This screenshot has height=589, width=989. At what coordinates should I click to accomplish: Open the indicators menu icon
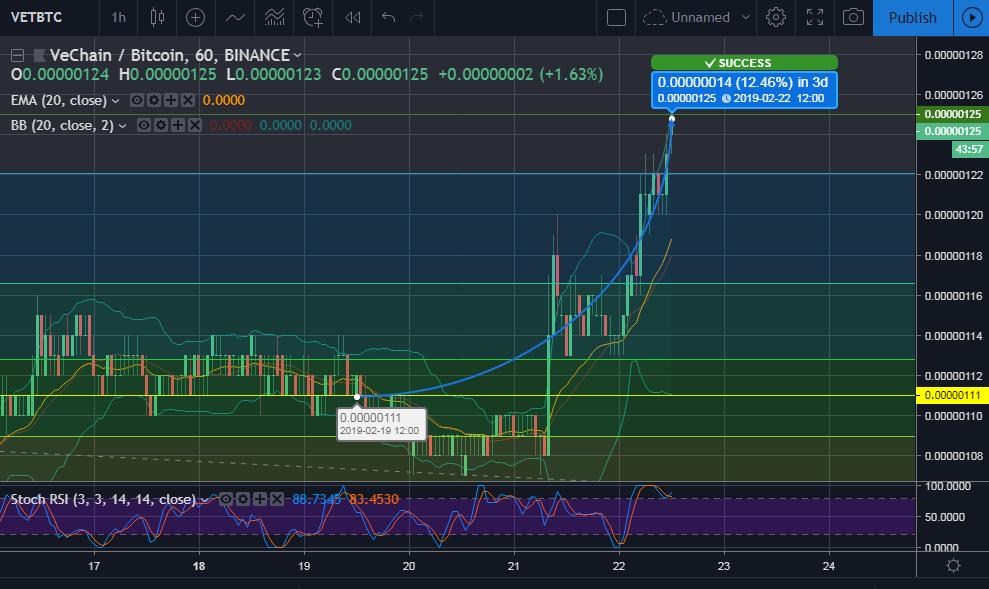coord(235,17)
